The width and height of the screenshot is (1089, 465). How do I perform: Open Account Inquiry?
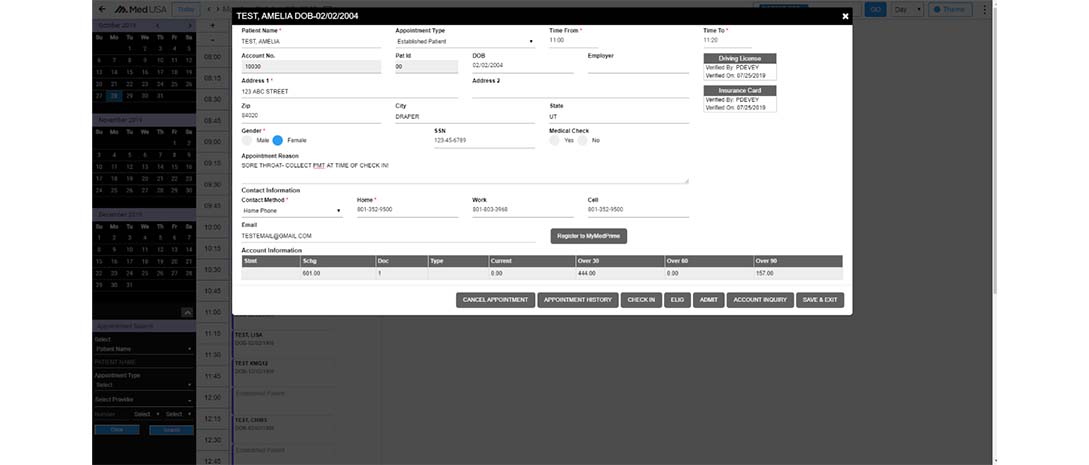760,300
